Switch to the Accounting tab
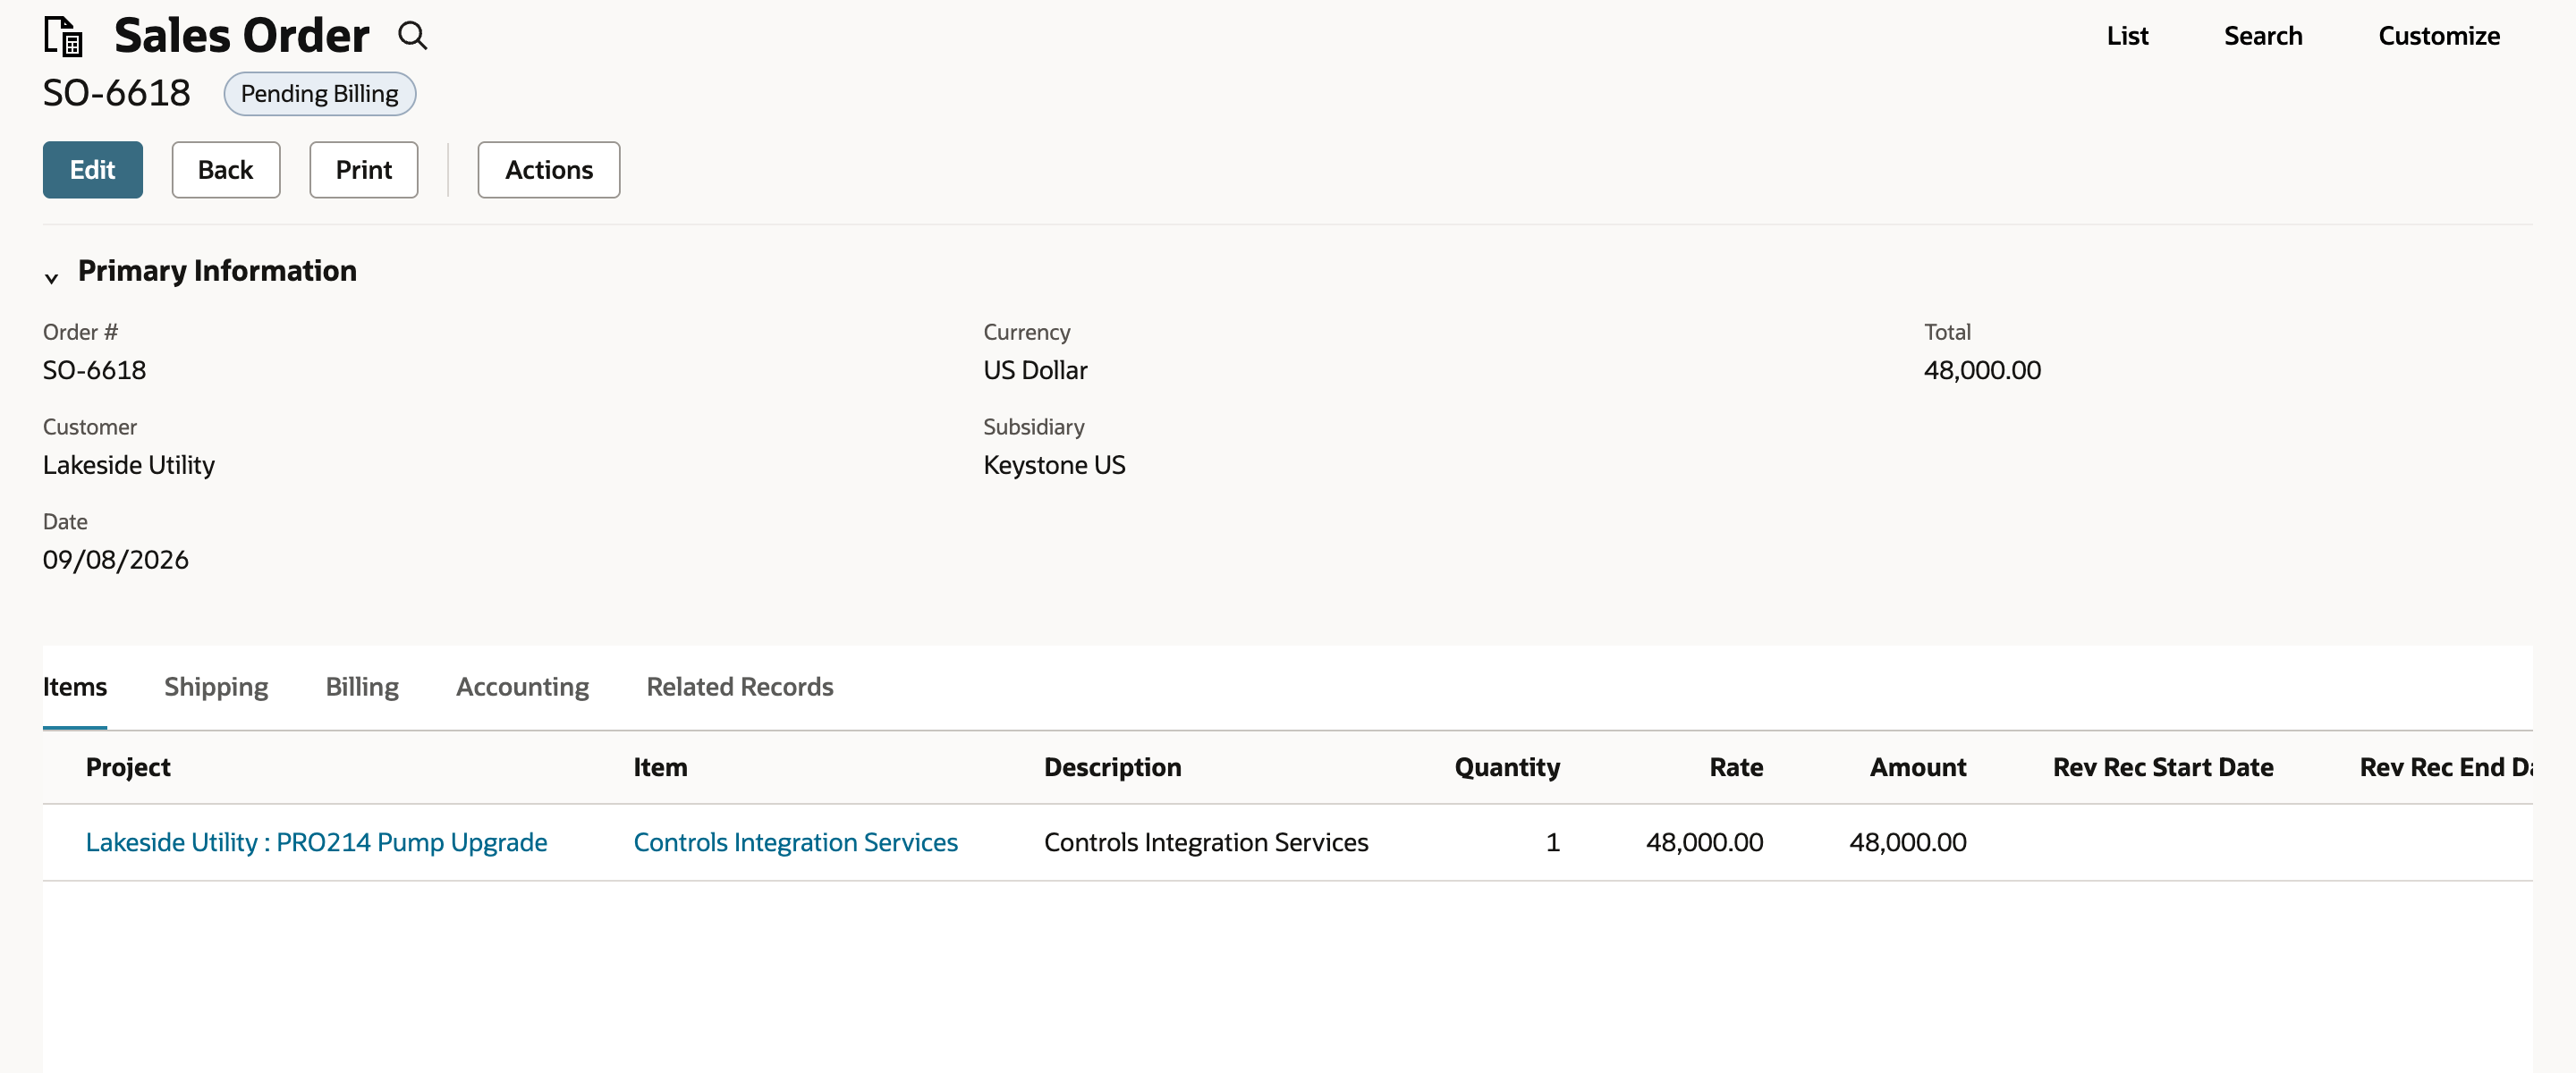This screenshot has height=1073, width=2576. pos(523,687)
